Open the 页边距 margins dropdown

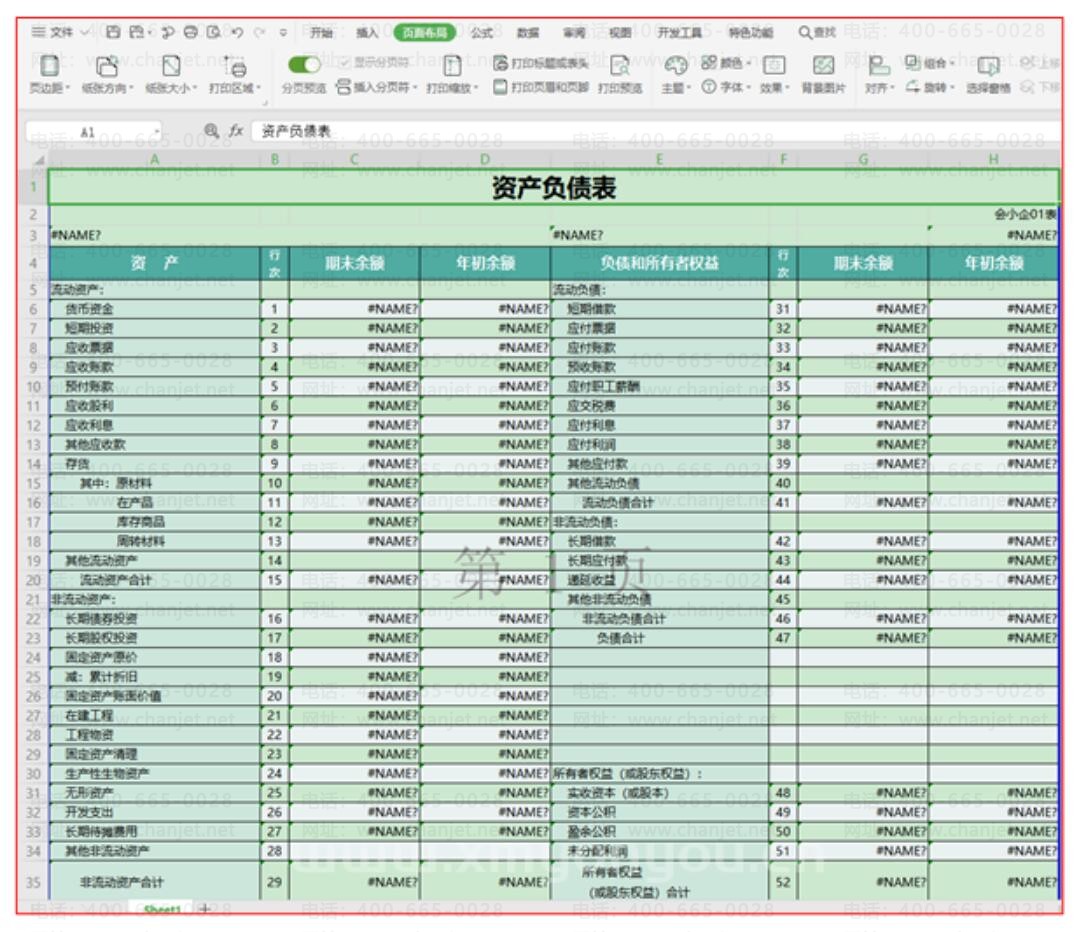coord(49,75)
